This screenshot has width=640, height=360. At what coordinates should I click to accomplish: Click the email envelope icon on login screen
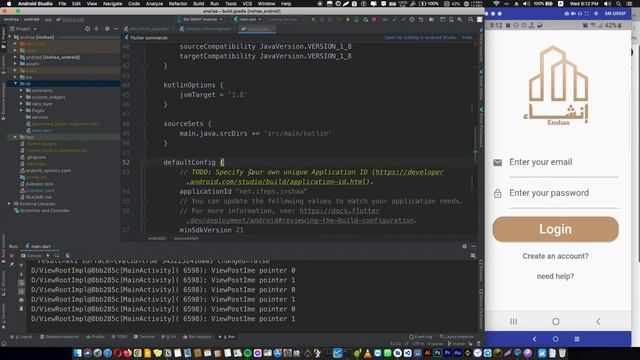coord(497,162)
